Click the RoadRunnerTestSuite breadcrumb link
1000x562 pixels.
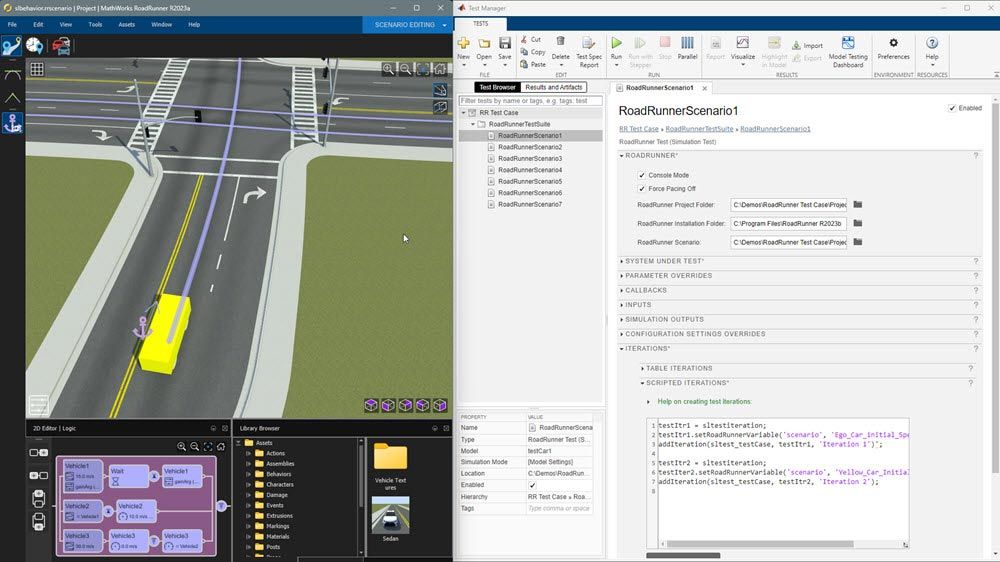coord(699,129)
